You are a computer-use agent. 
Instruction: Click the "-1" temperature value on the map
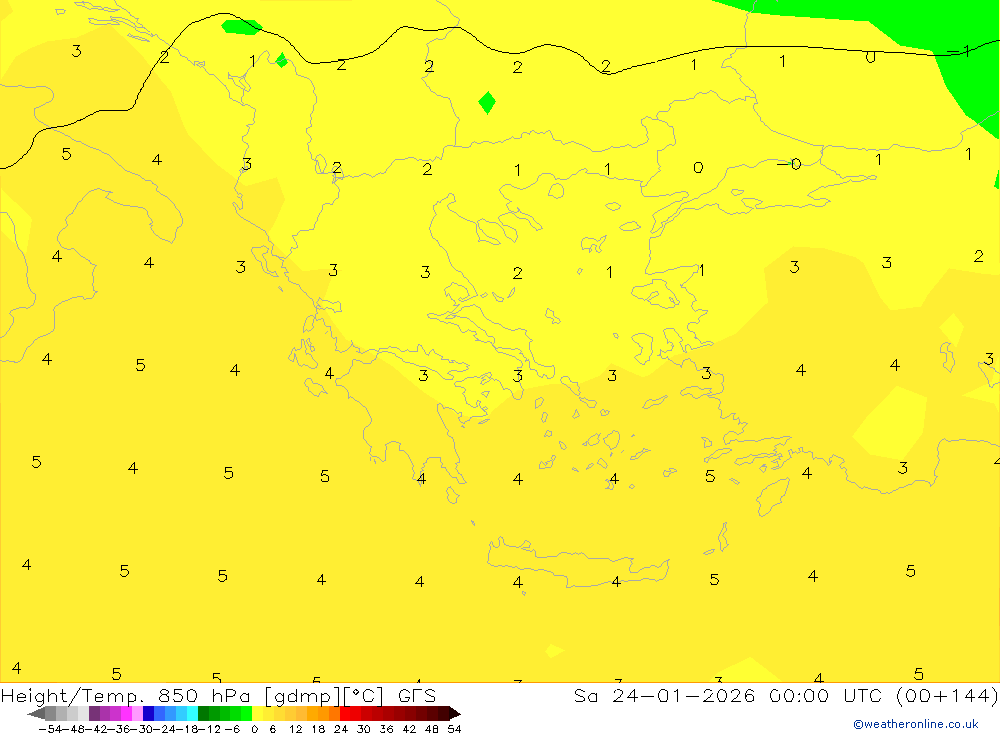959,51
